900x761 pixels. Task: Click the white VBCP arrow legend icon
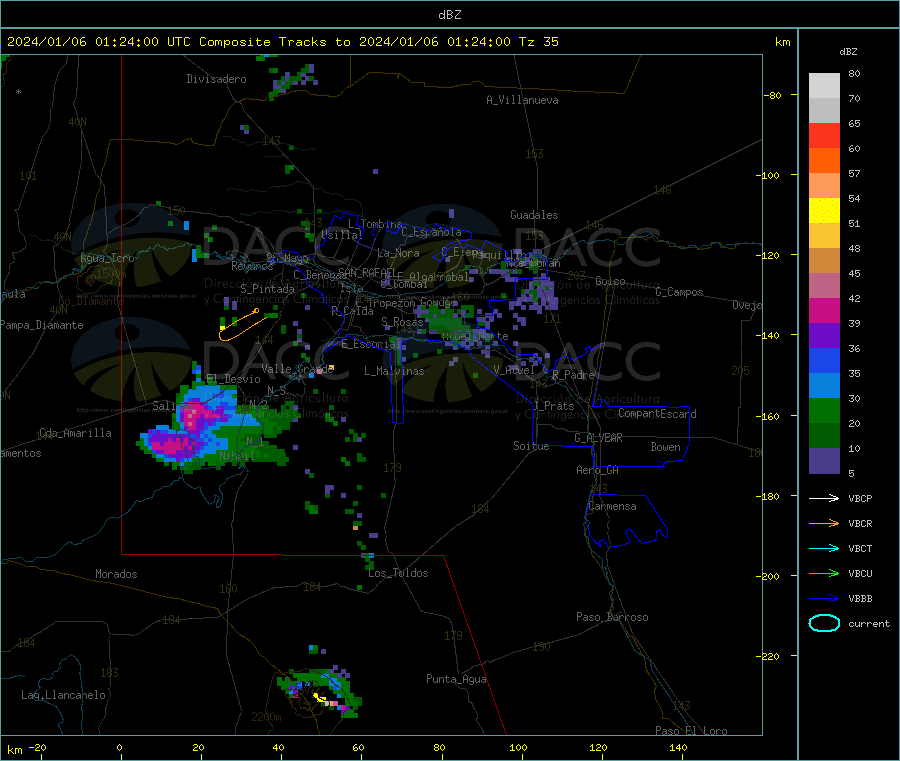point(824,498)
